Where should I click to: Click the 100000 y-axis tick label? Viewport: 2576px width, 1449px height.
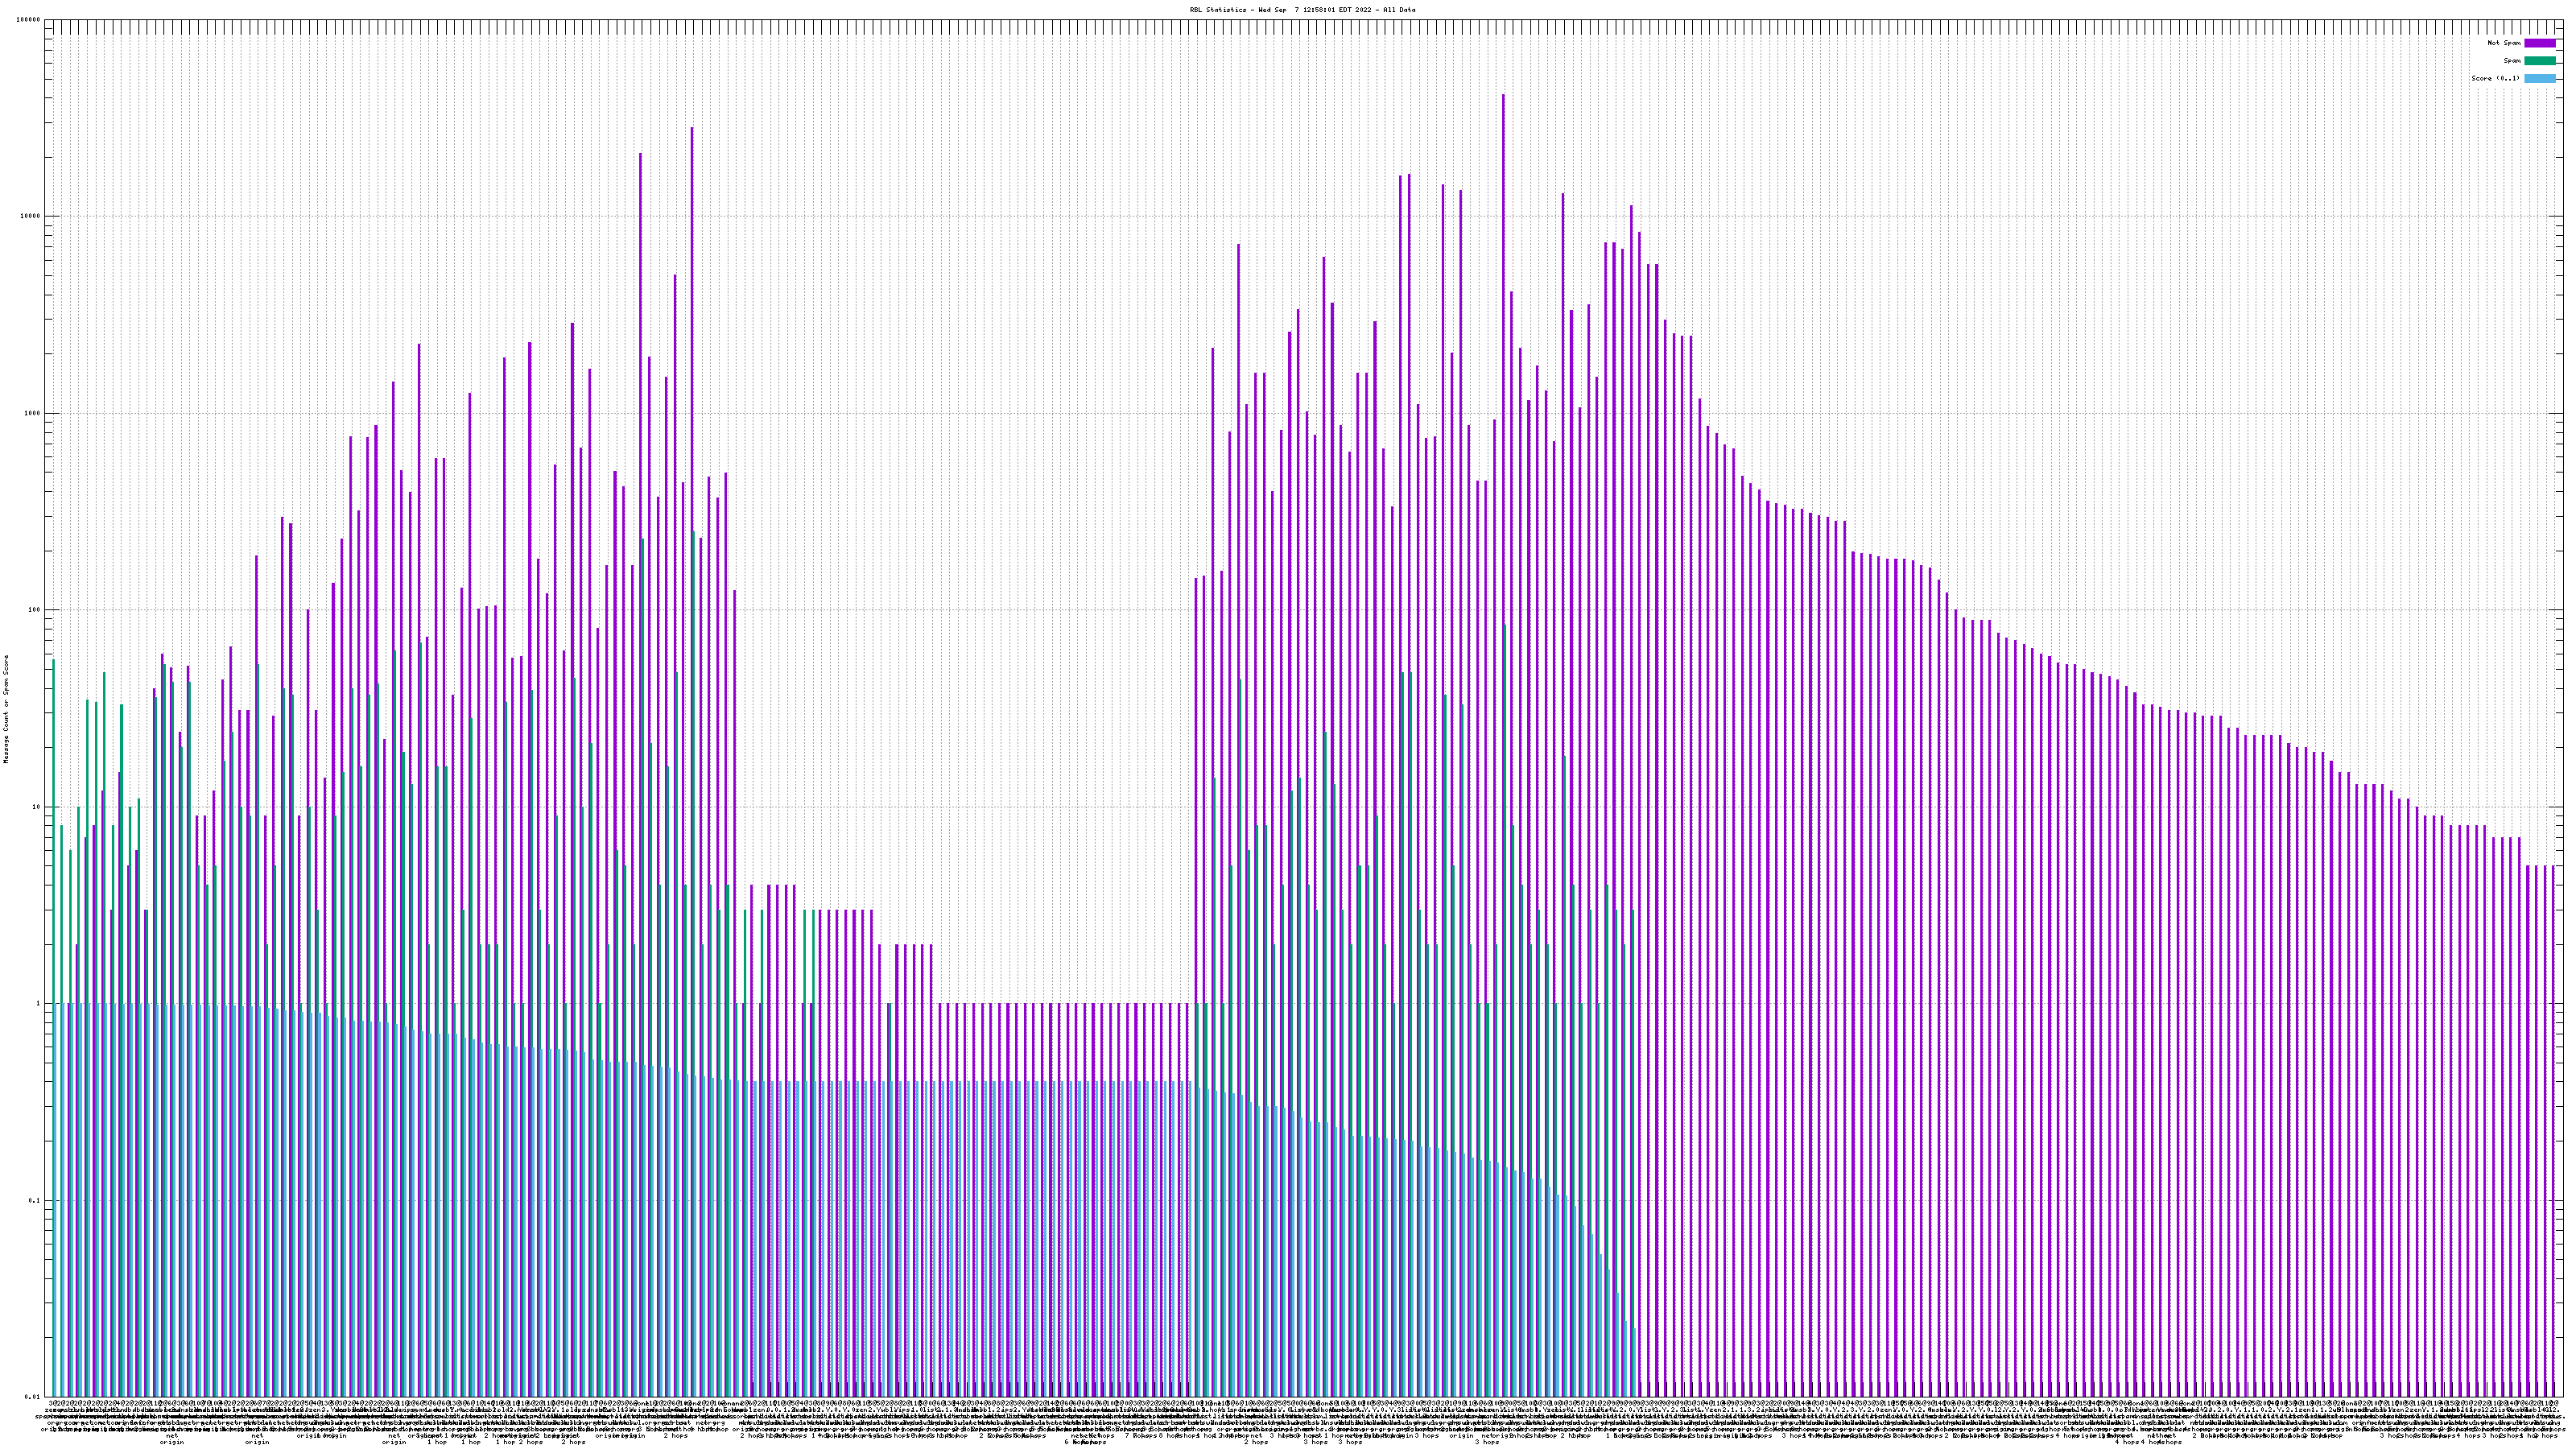(x=30, y=20)
